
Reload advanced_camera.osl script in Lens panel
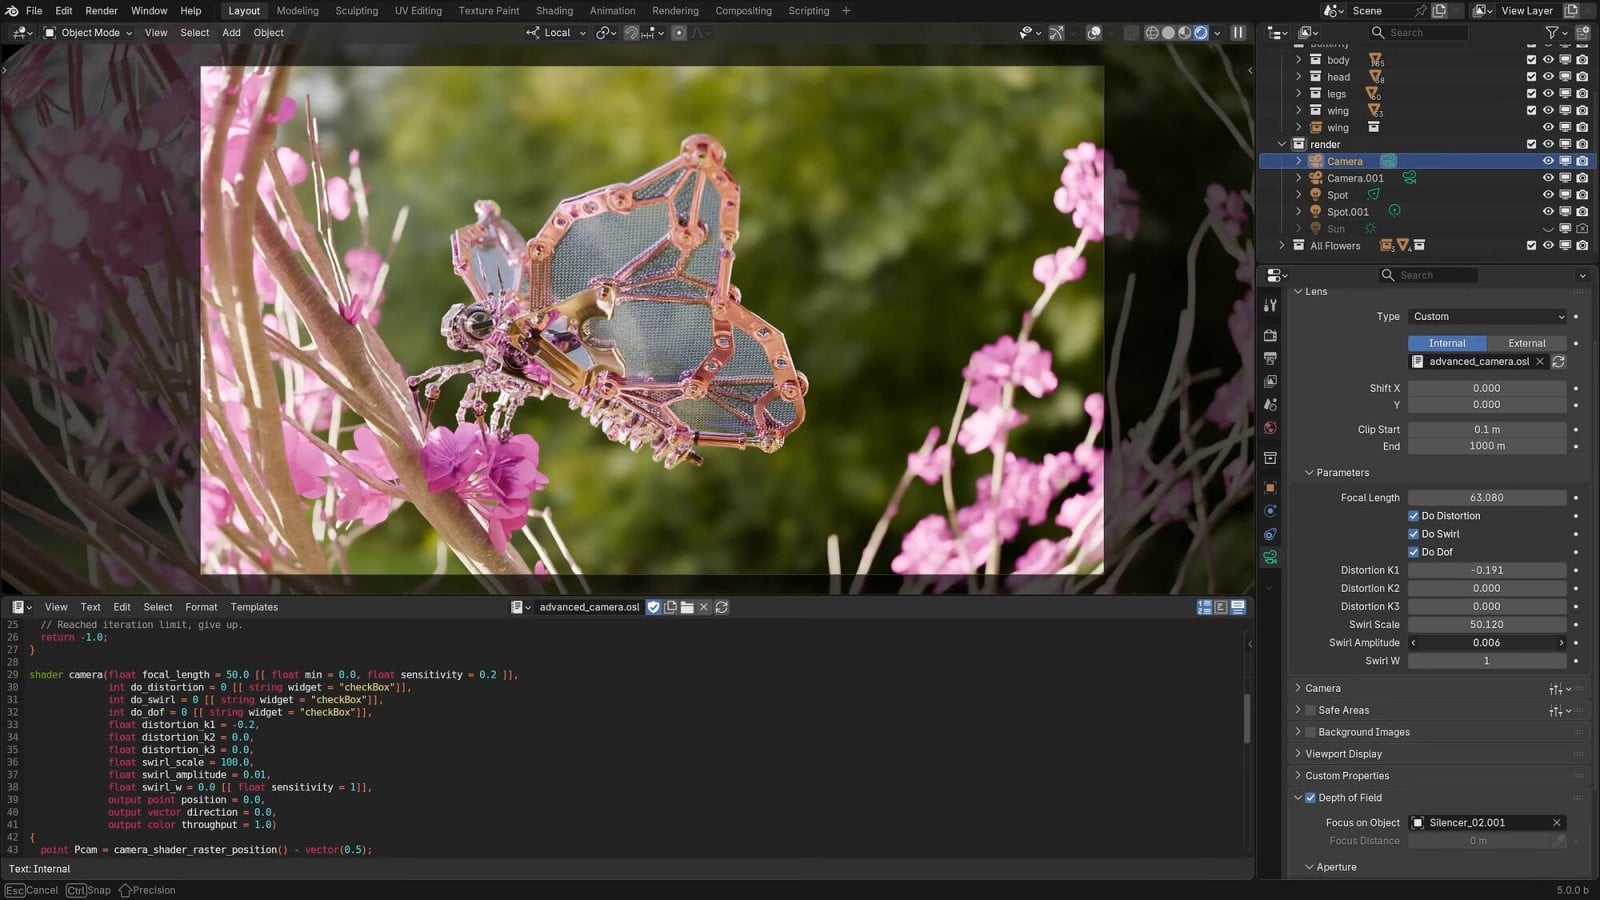(1558, 362)
